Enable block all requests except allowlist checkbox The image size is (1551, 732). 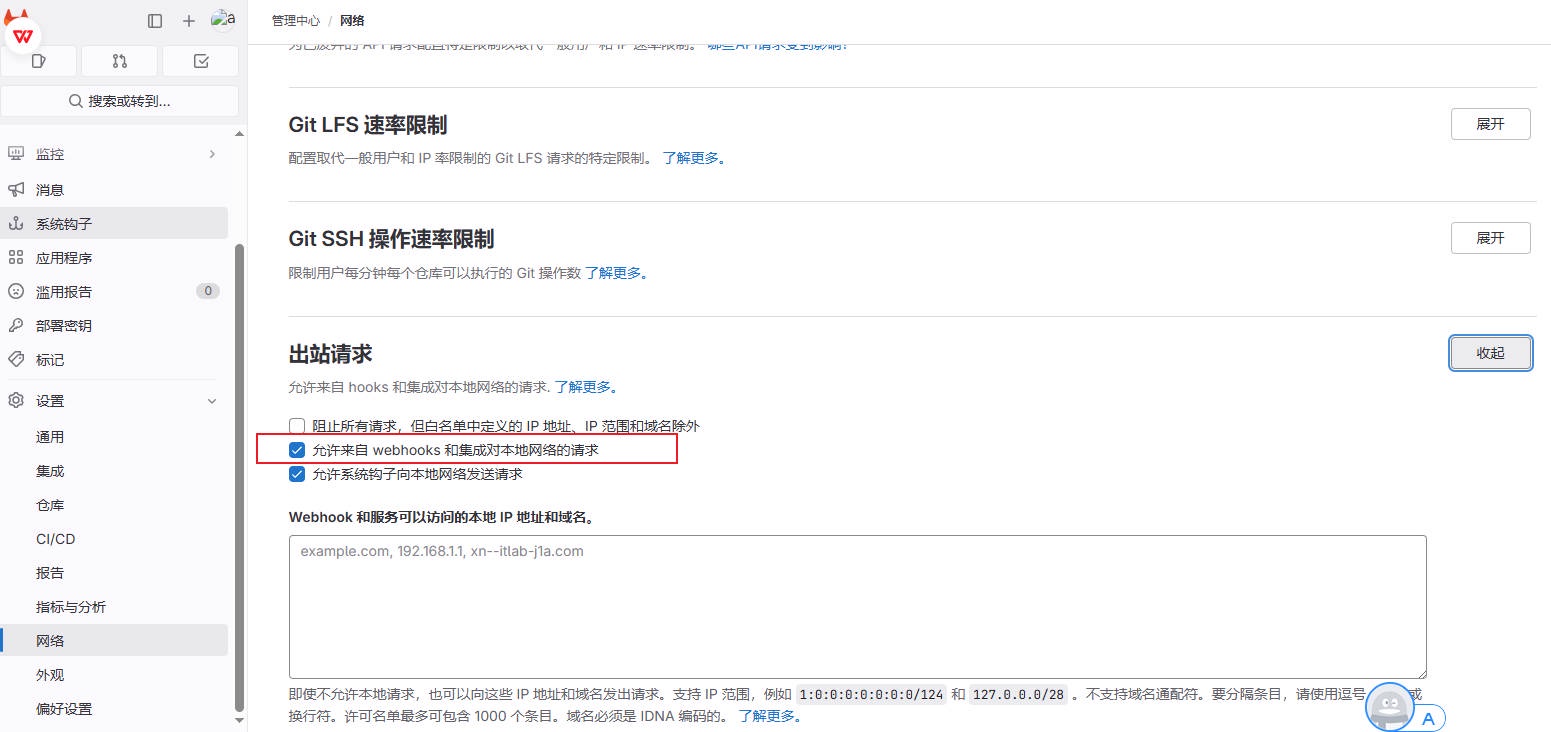[297, 426]
